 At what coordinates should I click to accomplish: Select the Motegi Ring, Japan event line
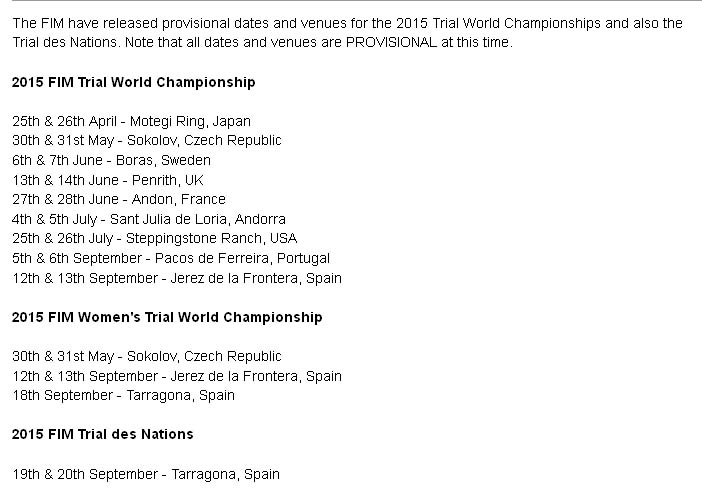[131, 121]
